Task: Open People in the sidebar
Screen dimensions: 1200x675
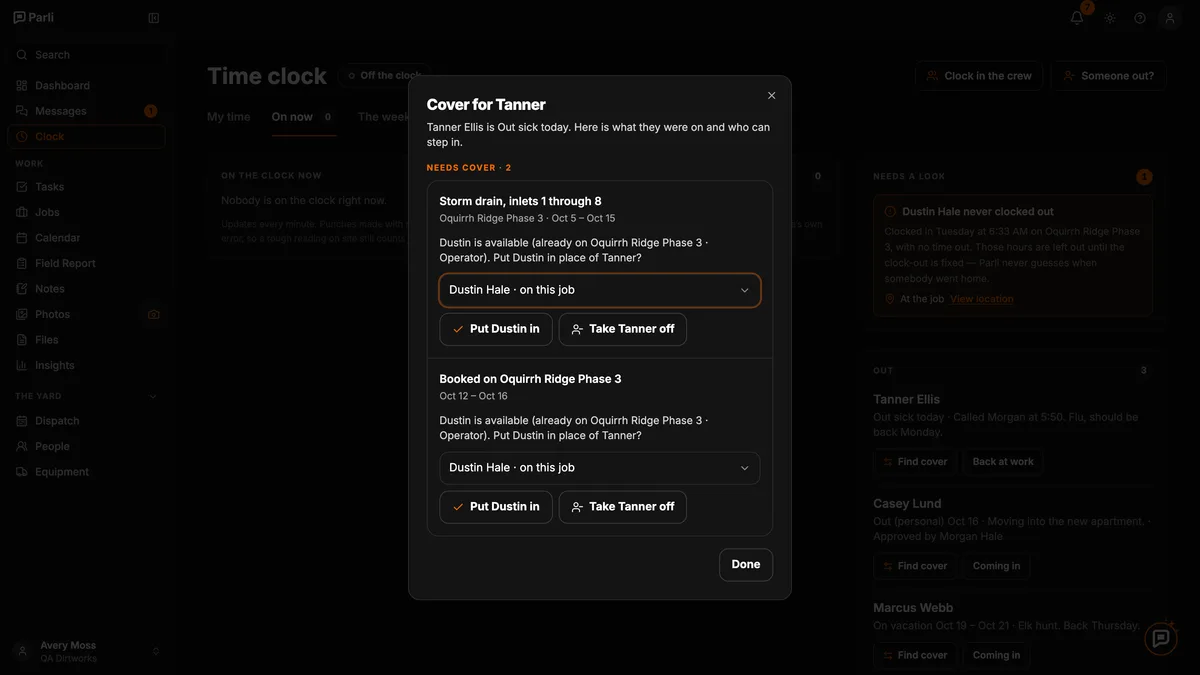Action: [86, 446]
